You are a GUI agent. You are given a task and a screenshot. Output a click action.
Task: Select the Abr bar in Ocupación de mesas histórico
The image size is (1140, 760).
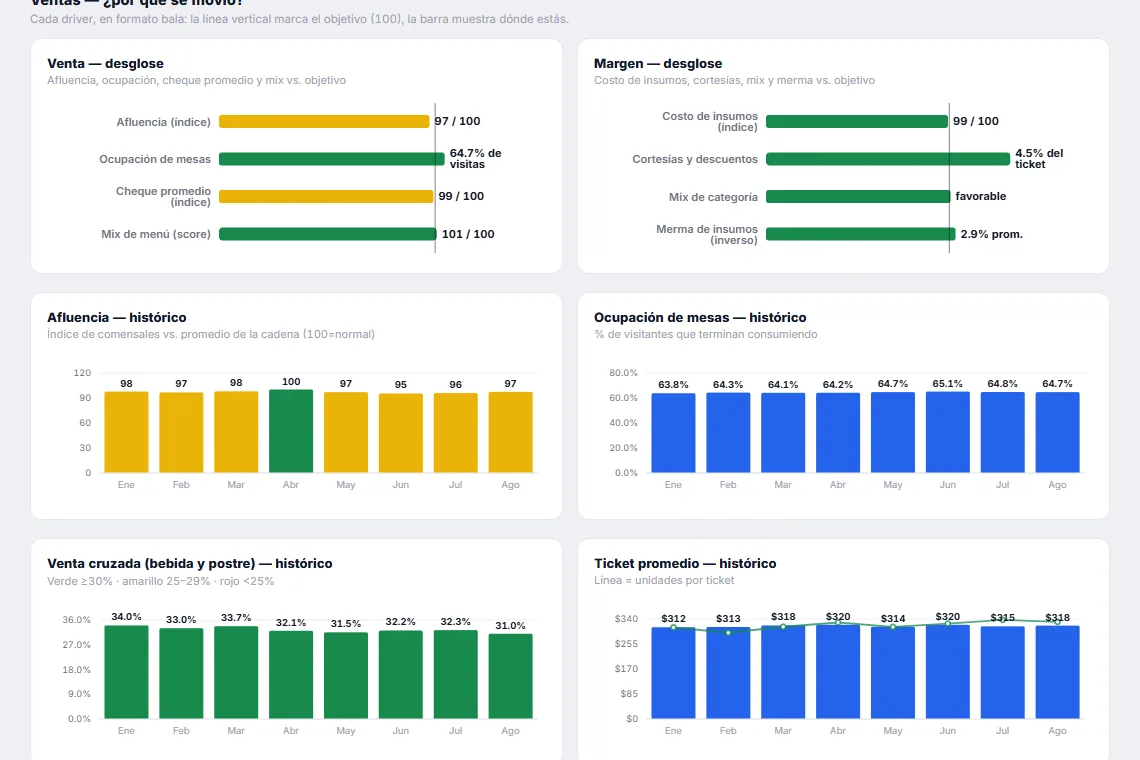tap(838, 433)
